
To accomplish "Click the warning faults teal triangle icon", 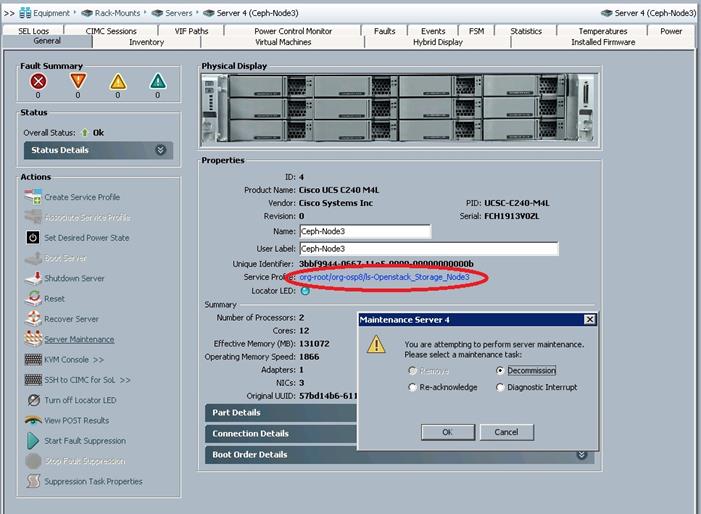I will (x=158, y=81).
